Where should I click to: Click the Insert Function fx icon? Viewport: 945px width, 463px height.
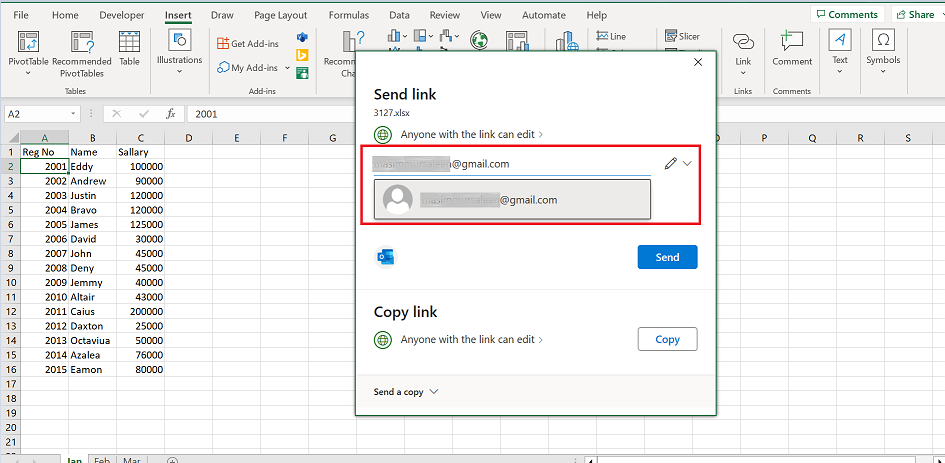171,113
